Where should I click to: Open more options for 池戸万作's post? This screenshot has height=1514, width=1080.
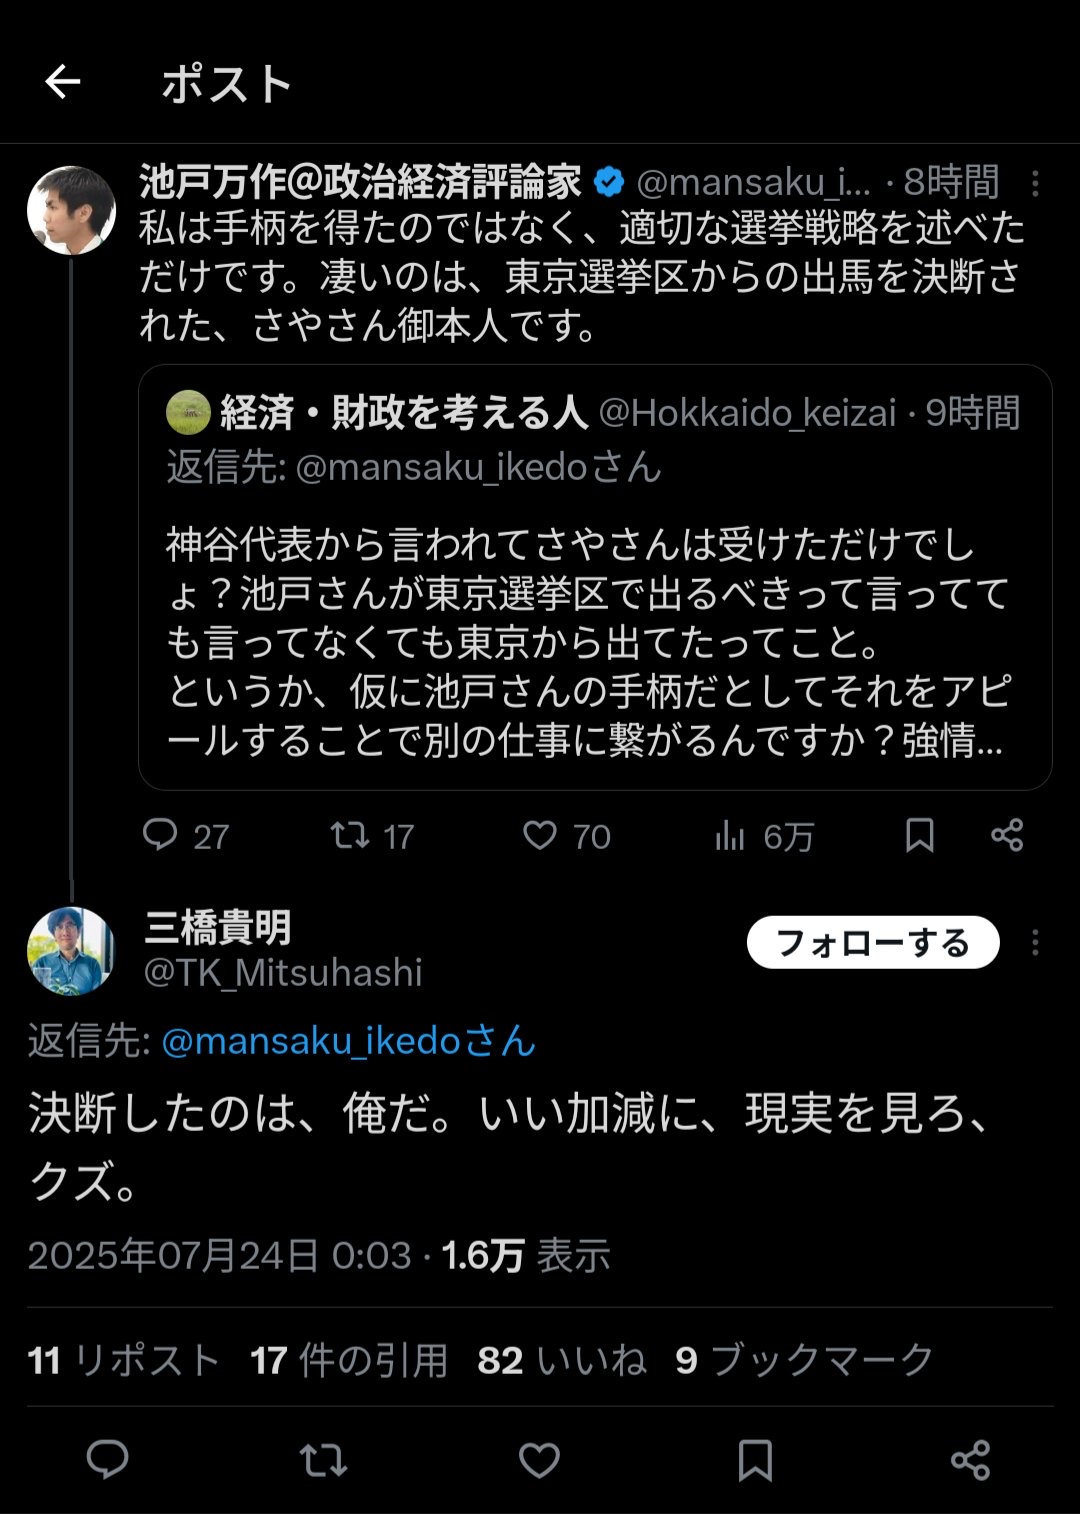[x=1035, y=183]
